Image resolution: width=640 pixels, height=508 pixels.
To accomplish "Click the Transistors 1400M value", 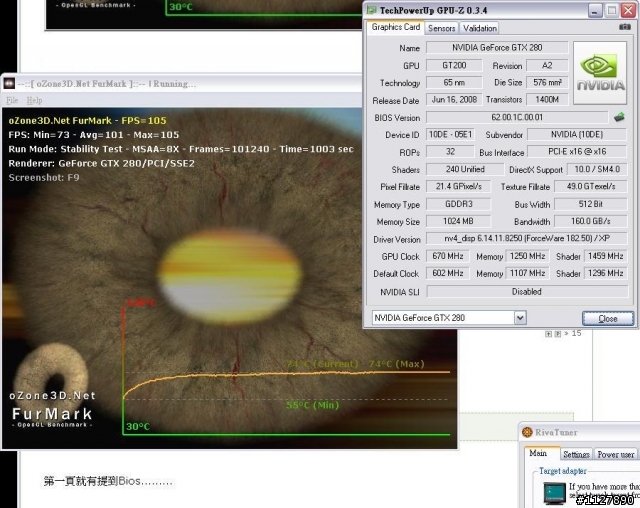I will (547, 100).
